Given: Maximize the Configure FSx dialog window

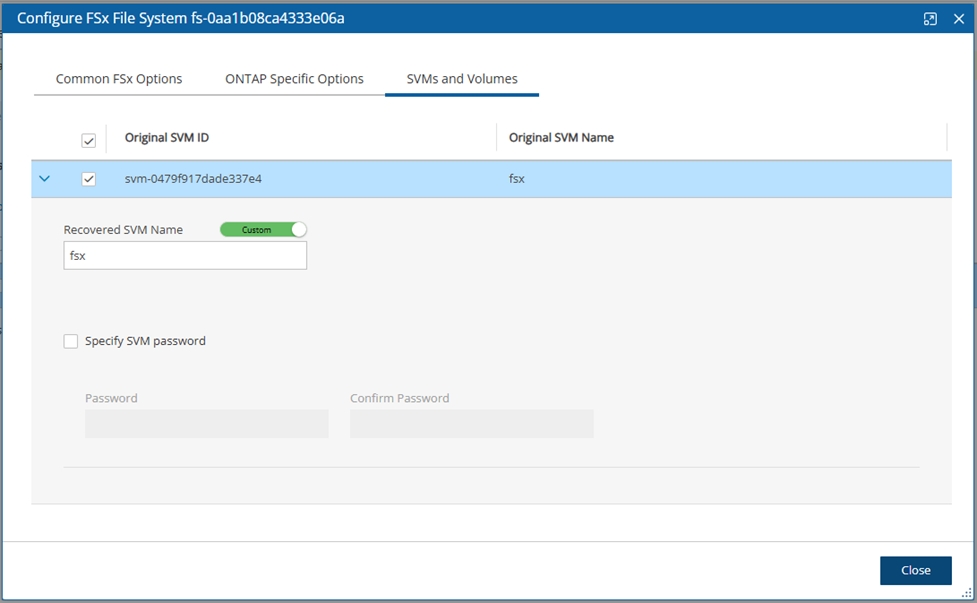Looking at the screenshot, I should (930, 19).
